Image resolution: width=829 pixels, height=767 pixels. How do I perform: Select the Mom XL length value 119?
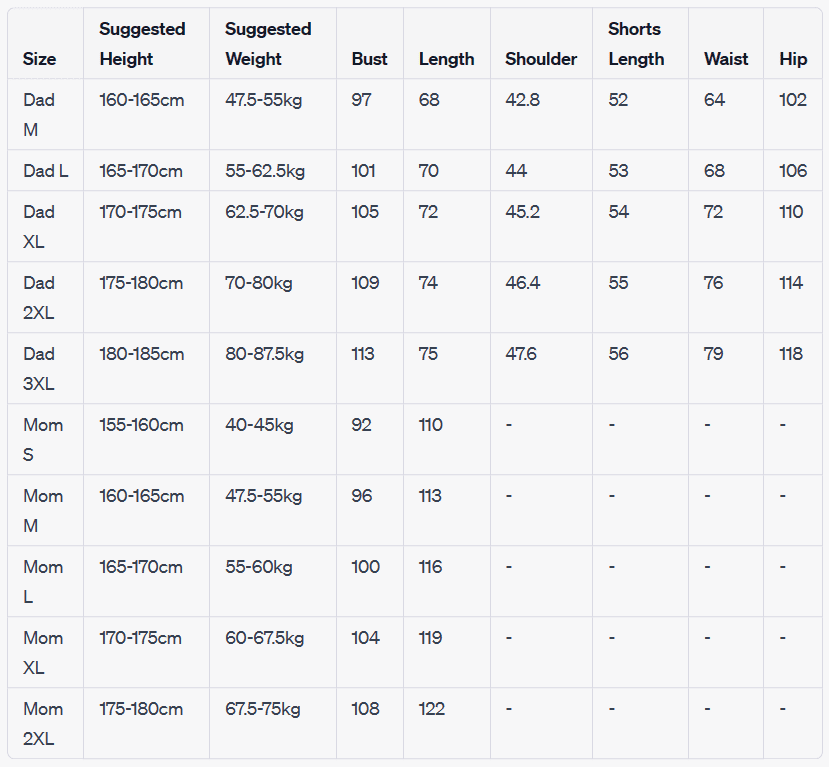(430, 638)
